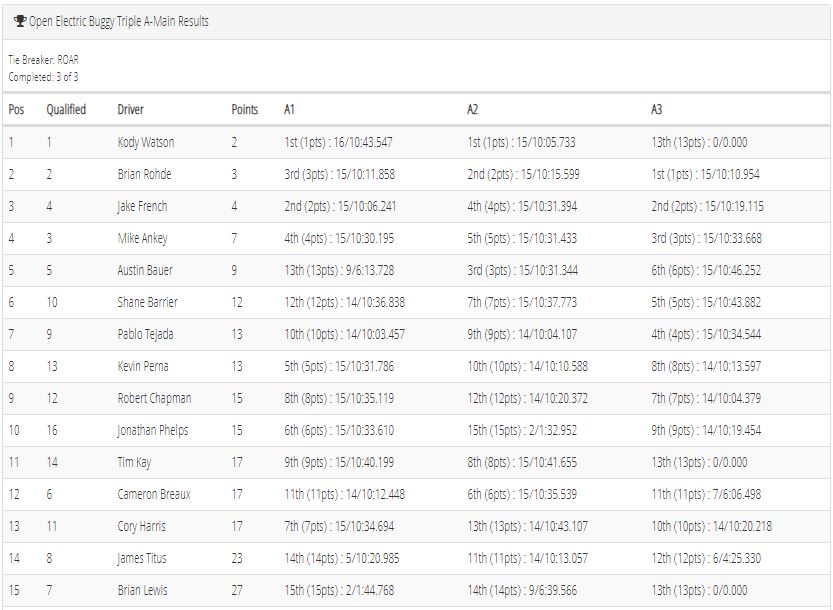This screenshot has width=833, height=610.
Task: Select the Pos column header
Action: pyautogui.click(x=16, y=109)
